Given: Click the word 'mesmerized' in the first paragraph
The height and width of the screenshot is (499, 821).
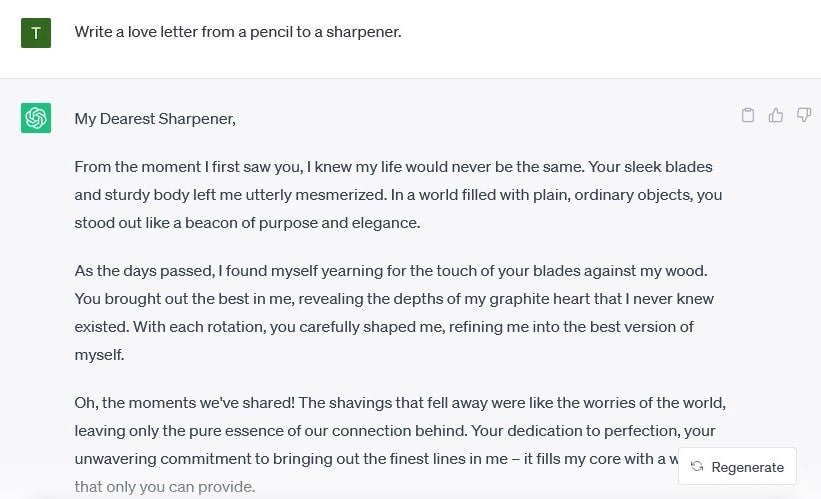Looking at the screenshot, I should click(x=340, y=195).
